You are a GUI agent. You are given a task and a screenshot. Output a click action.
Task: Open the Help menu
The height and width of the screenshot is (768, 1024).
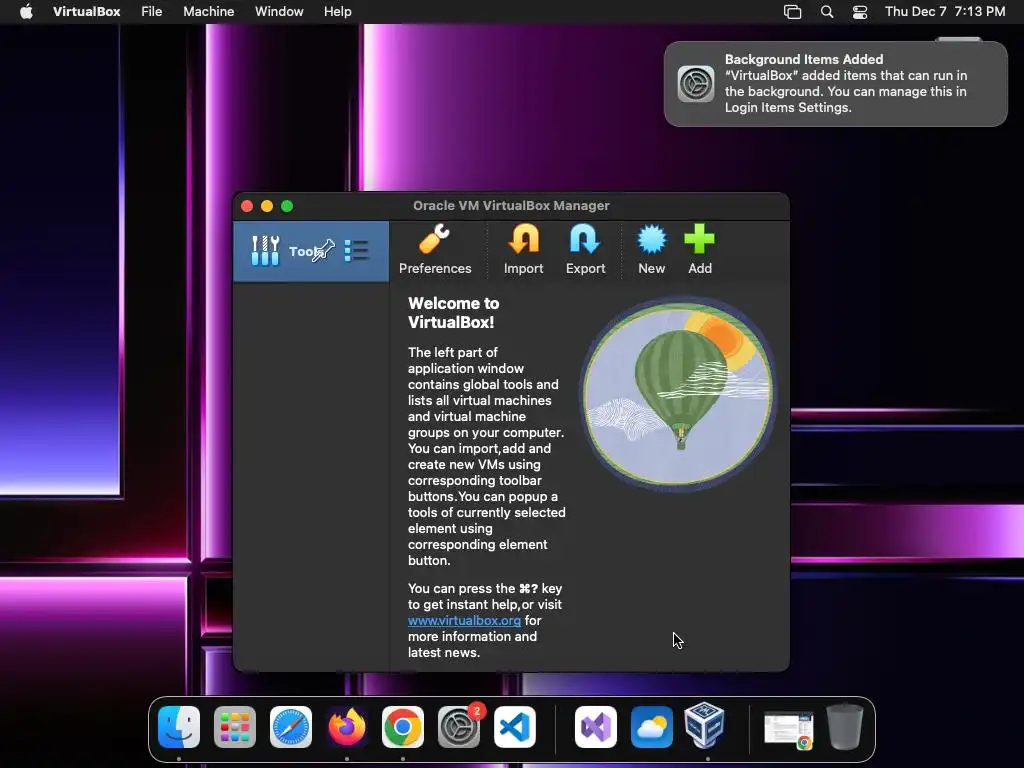click(x=338, y=11)
